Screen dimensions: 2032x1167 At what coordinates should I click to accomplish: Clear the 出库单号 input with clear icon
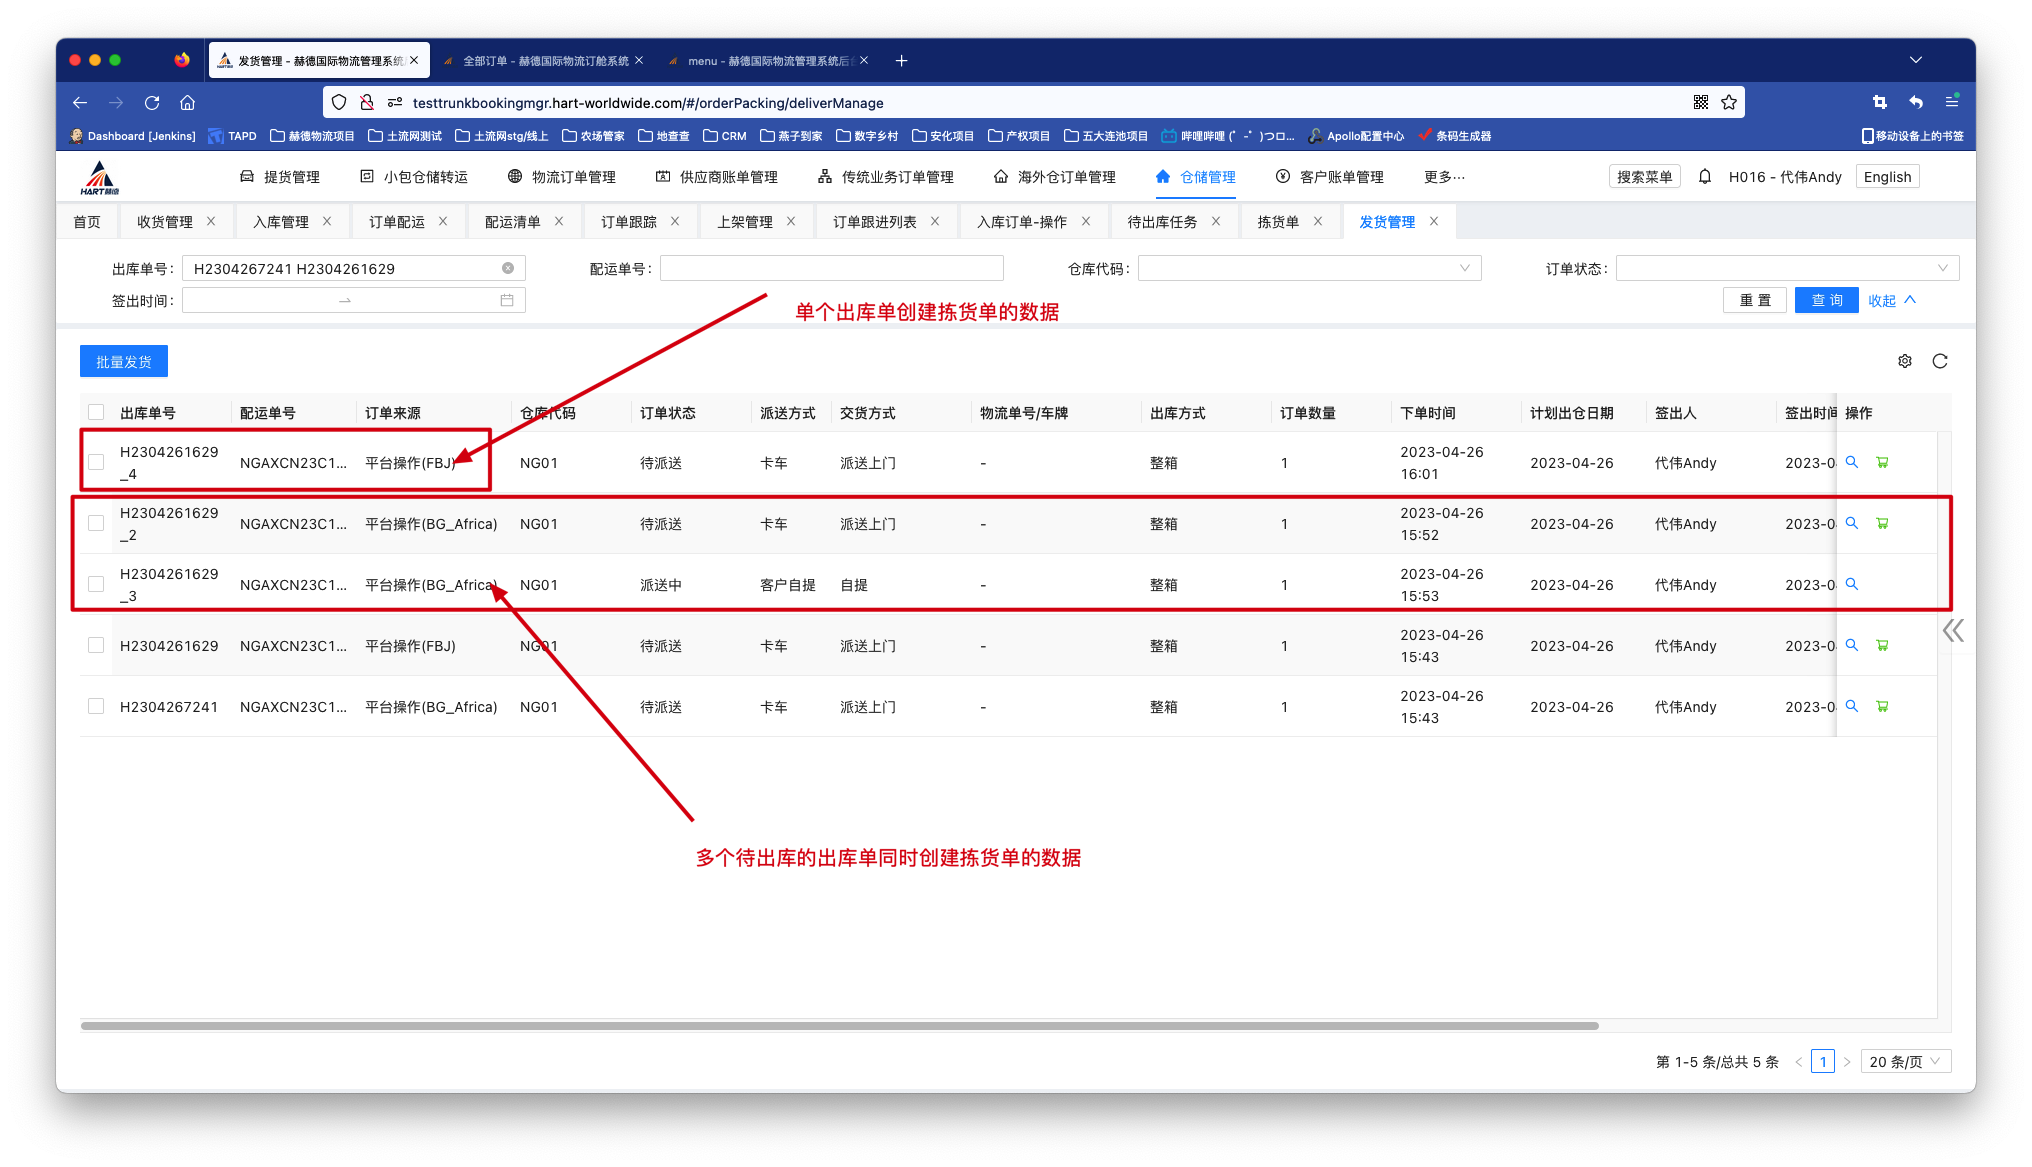pos(508,268)
